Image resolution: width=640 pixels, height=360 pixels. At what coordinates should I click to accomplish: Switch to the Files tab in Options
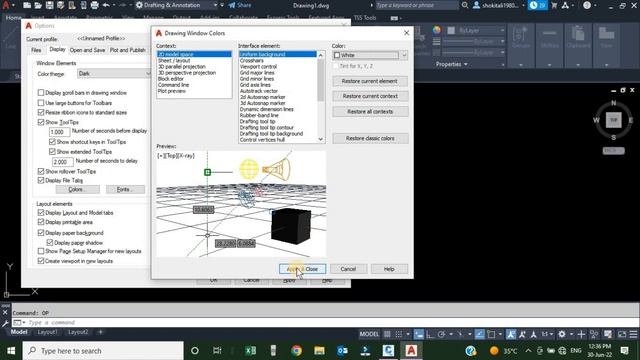tap(36, 50)
